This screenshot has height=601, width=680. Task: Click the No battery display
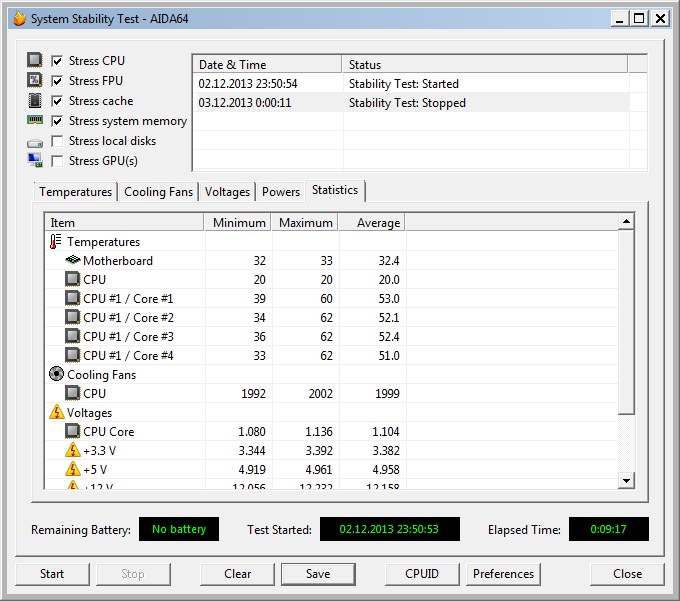click(x=179, y=529)
